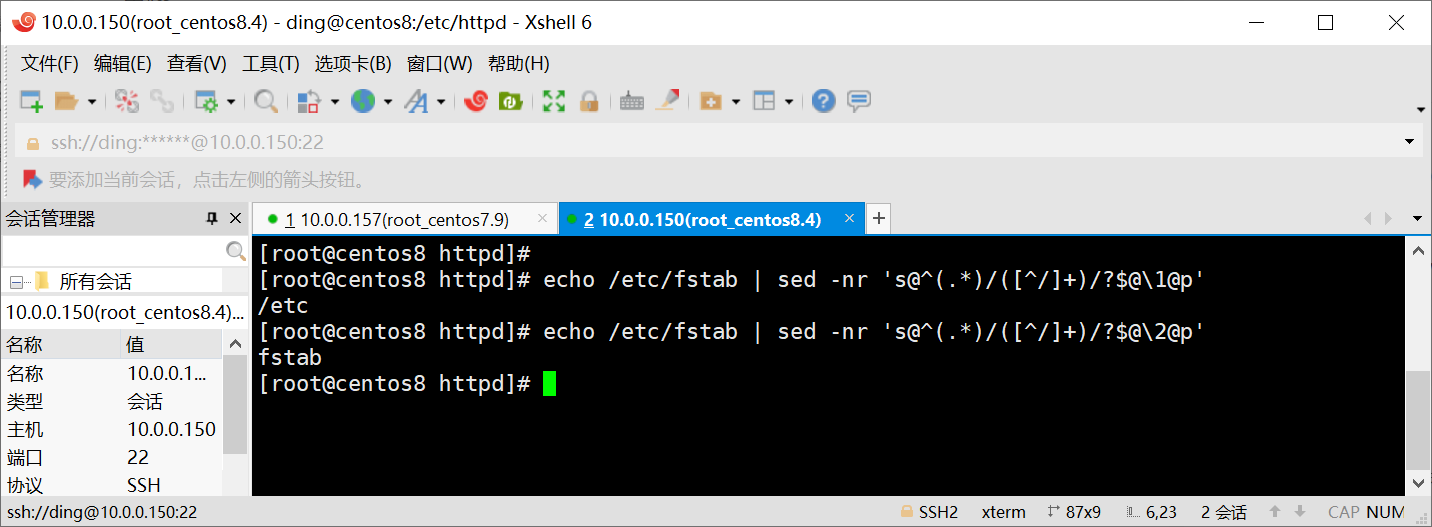
Task: Click the New session icon in toolbar
Action: (31, 101)
